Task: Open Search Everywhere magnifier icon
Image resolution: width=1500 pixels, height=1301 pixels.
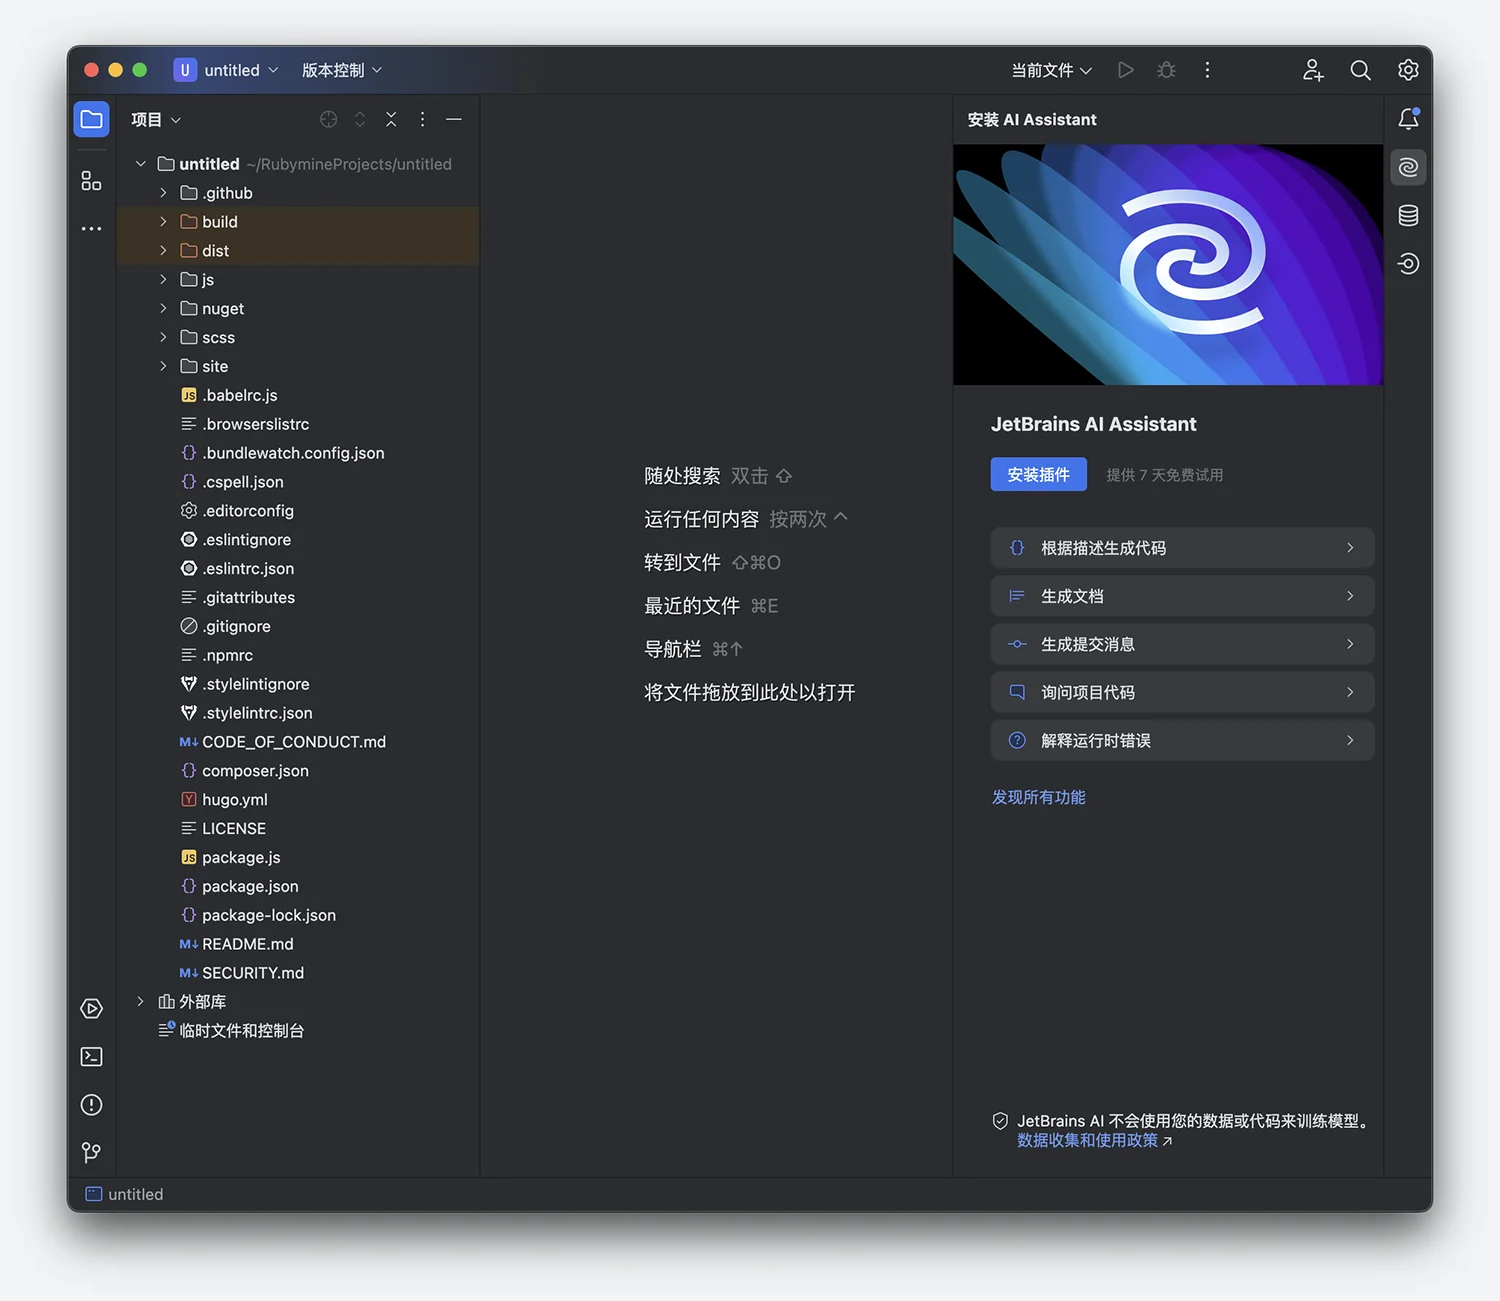Action: [x=1360, y=70]
